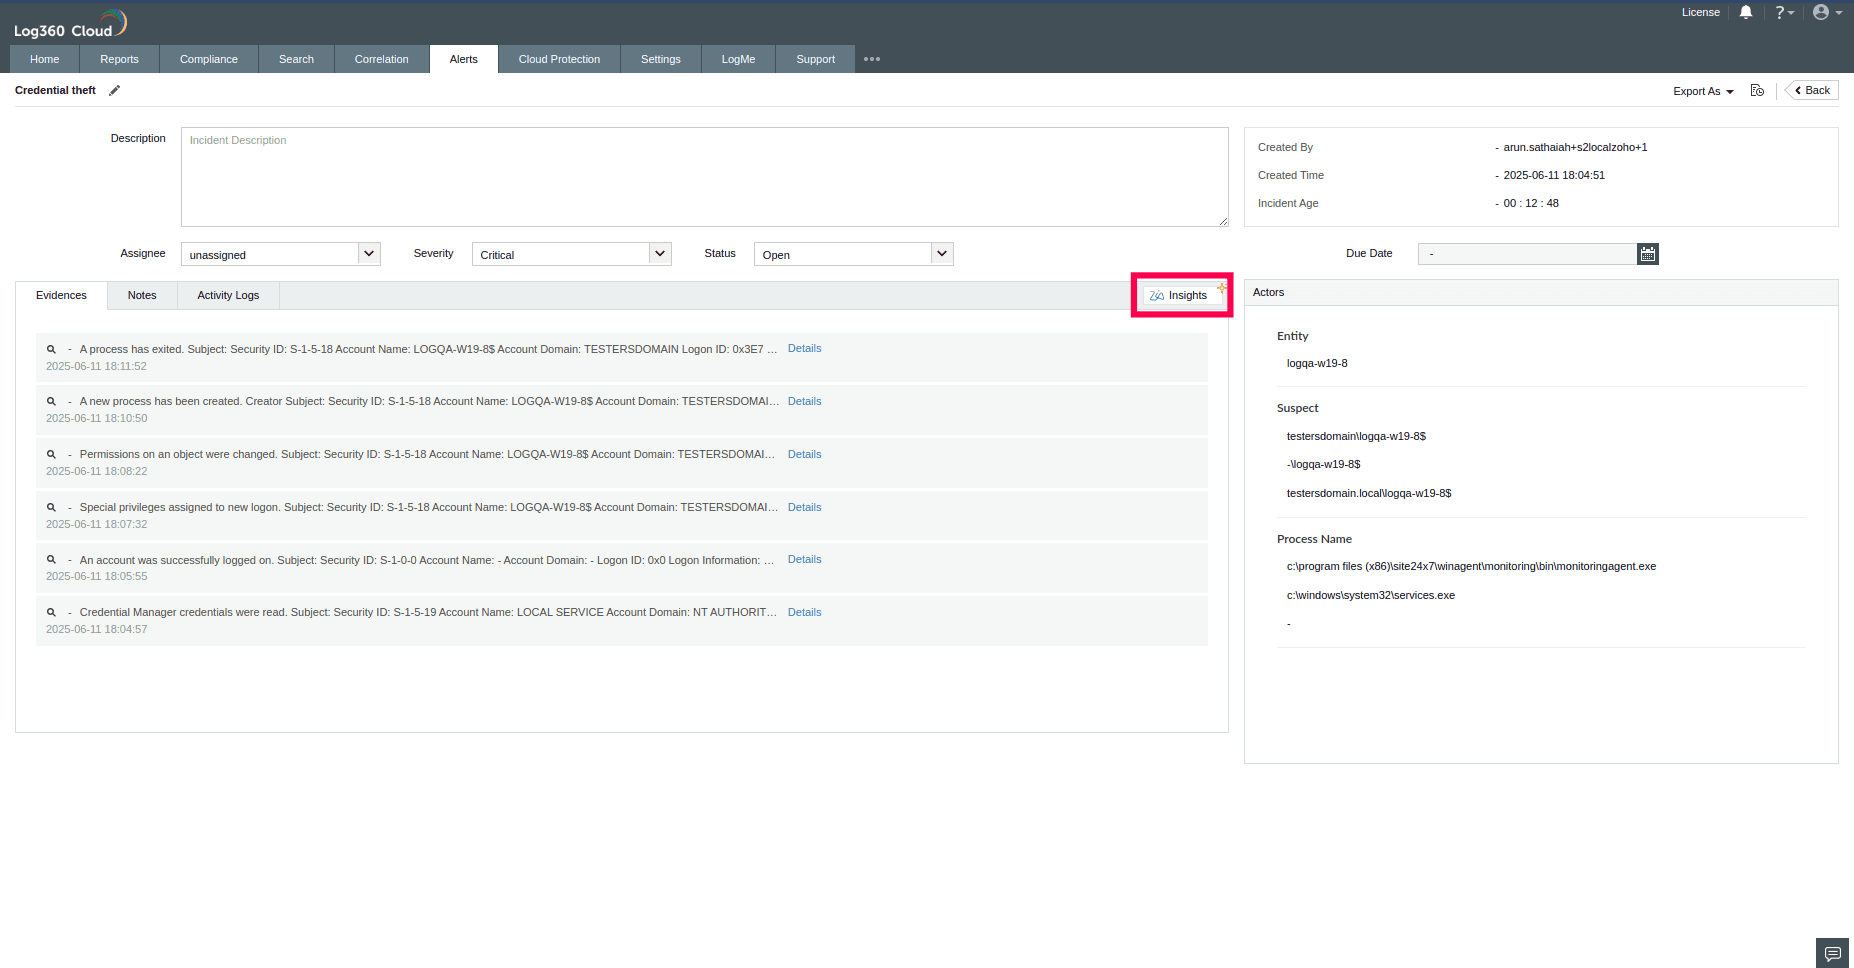Click the ellipsis for more navigation tabs
The width and height of the screenshot is (1854, 968).
tap(871, 59)
